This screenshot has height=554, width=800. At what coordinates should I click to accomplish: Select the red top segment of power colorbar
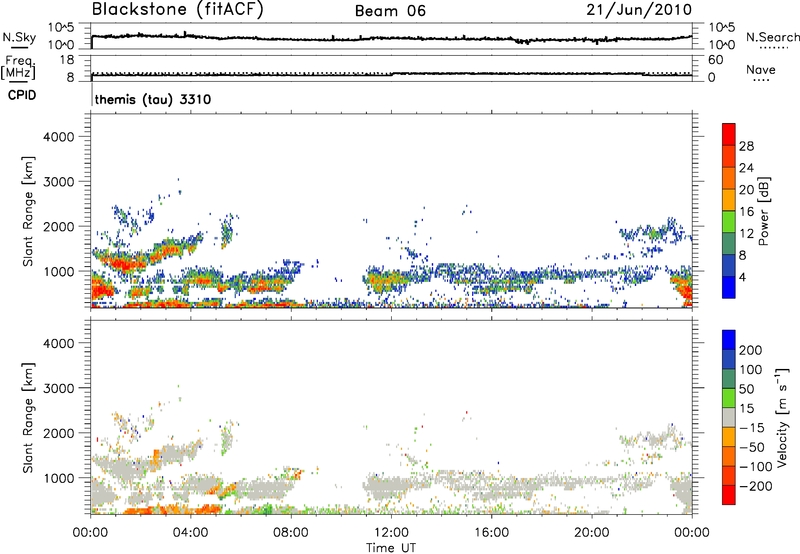click(x=729, y=134)
